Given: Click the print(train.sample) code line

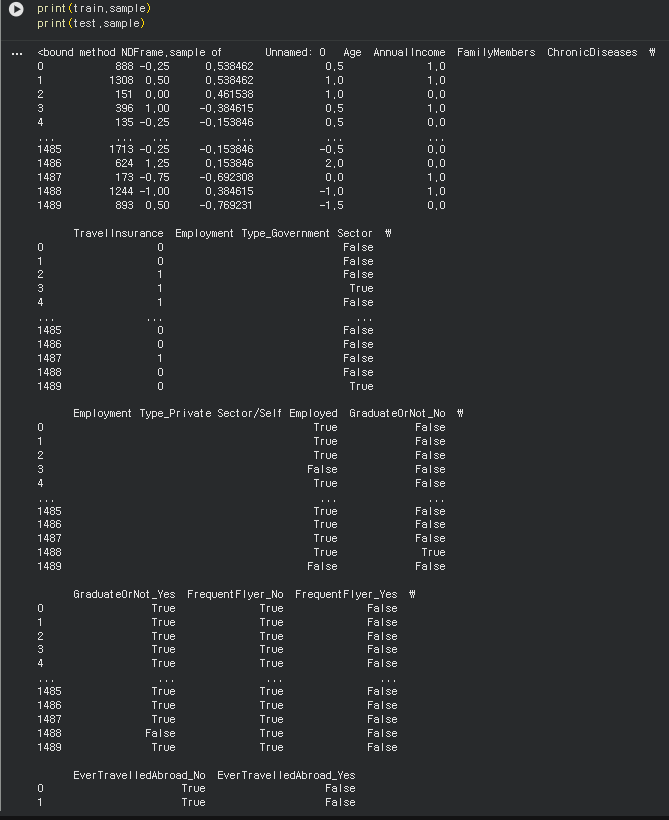Looking at the screenshot, I should click(x=93, y=9).
